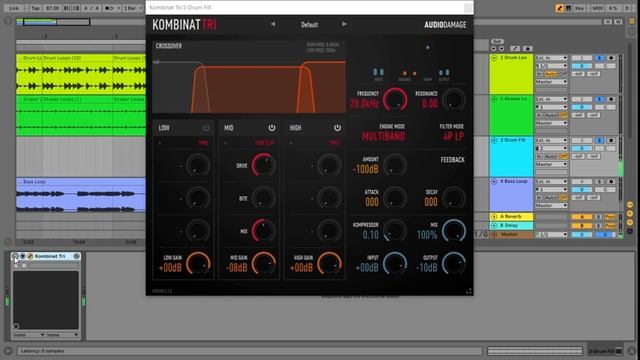Click the feedback AMOUNT knob

pyautogui.click(x=395, y=165)
